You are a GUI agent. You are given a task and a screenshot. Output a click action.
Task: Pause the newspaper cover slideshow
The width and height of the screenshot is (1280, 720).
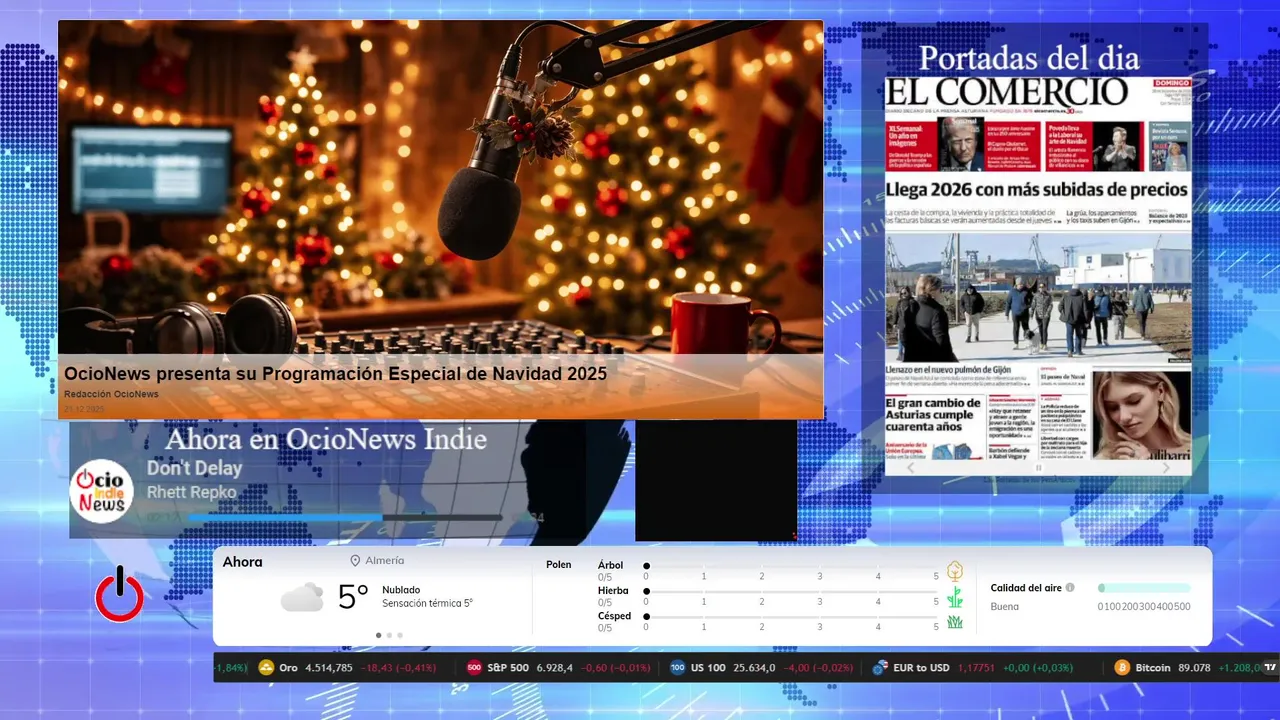[x=1038, y=467]
